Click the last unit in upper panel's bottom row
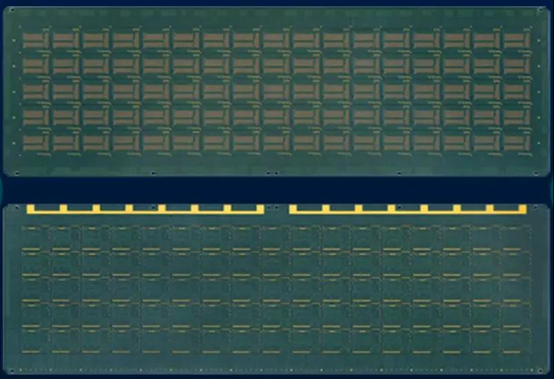The width and height of the screenshot is (554, 379). (x=517, y=142)
